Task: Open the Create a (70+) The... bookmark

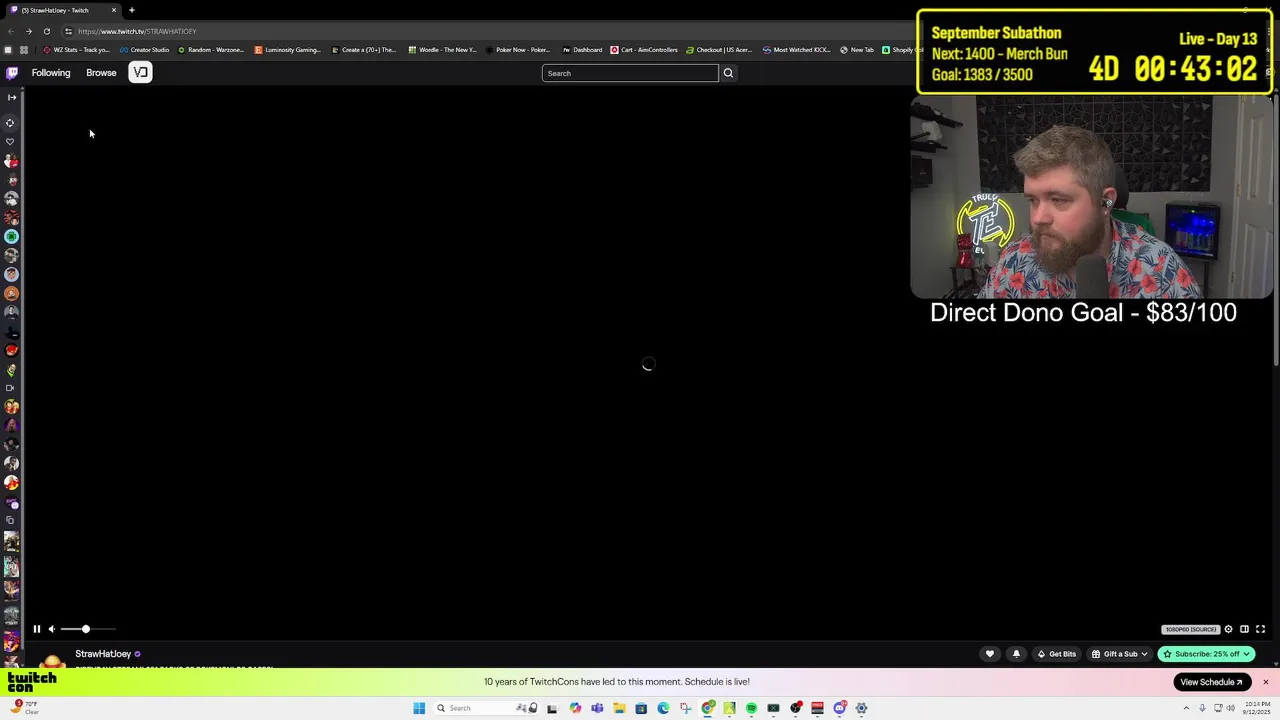Action: (365, 50)
